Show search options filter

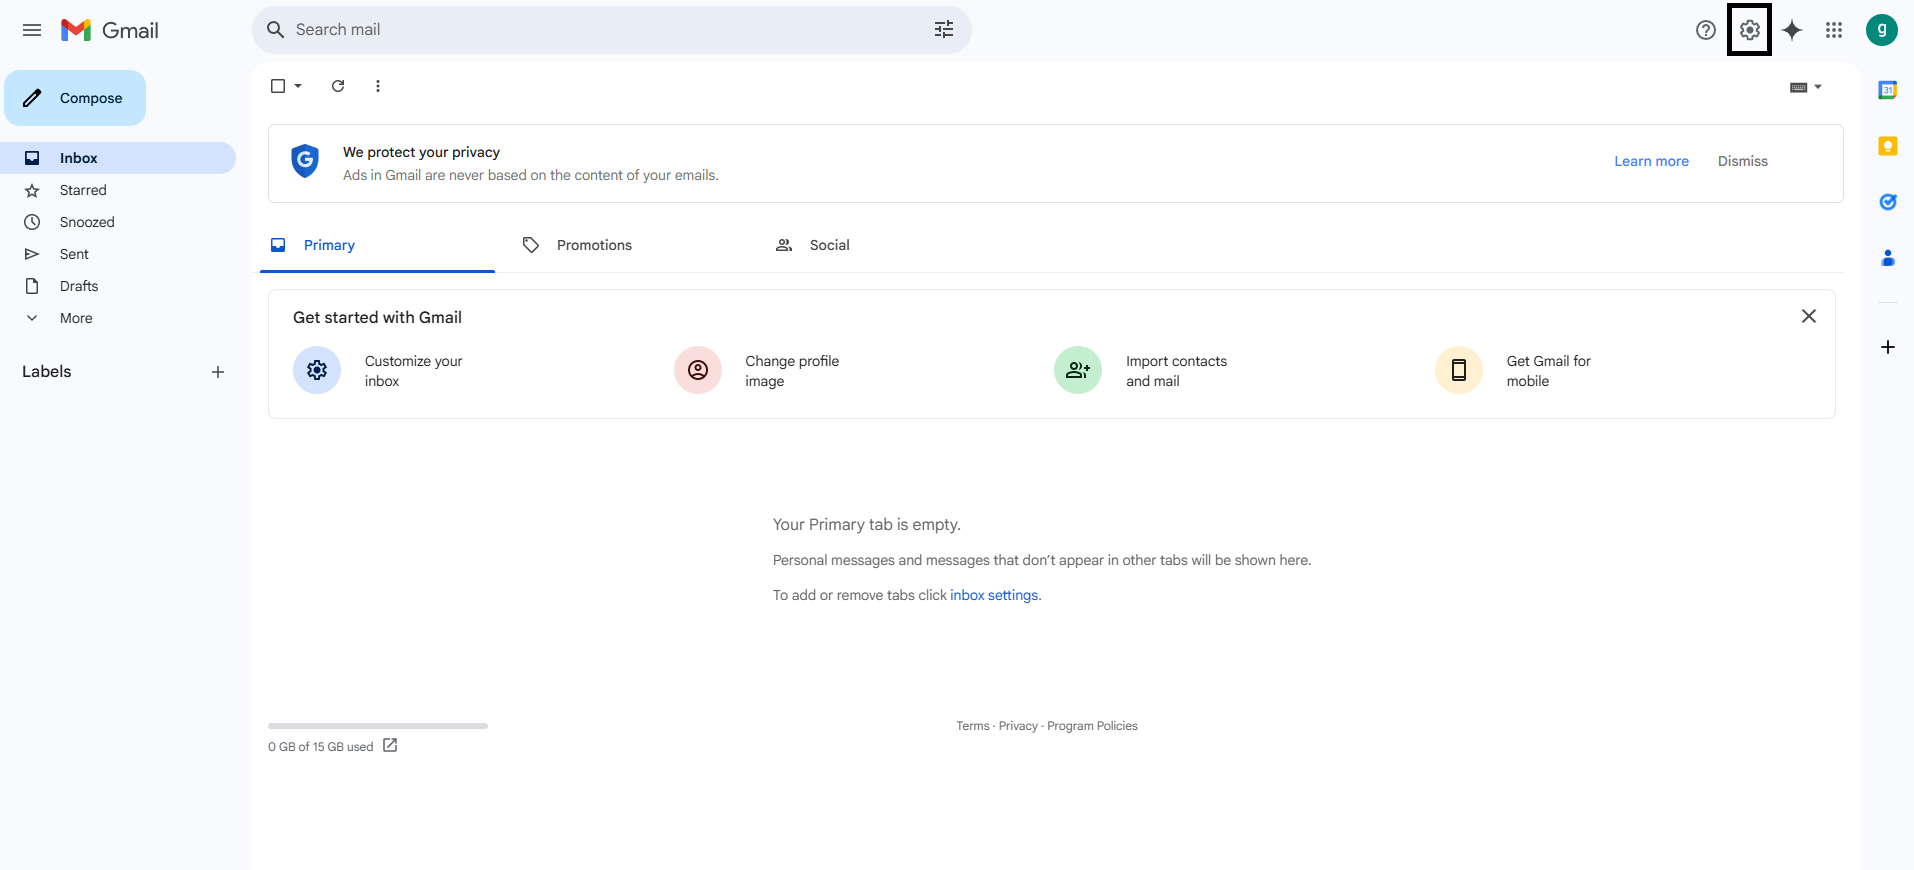[x=944, y=30]
